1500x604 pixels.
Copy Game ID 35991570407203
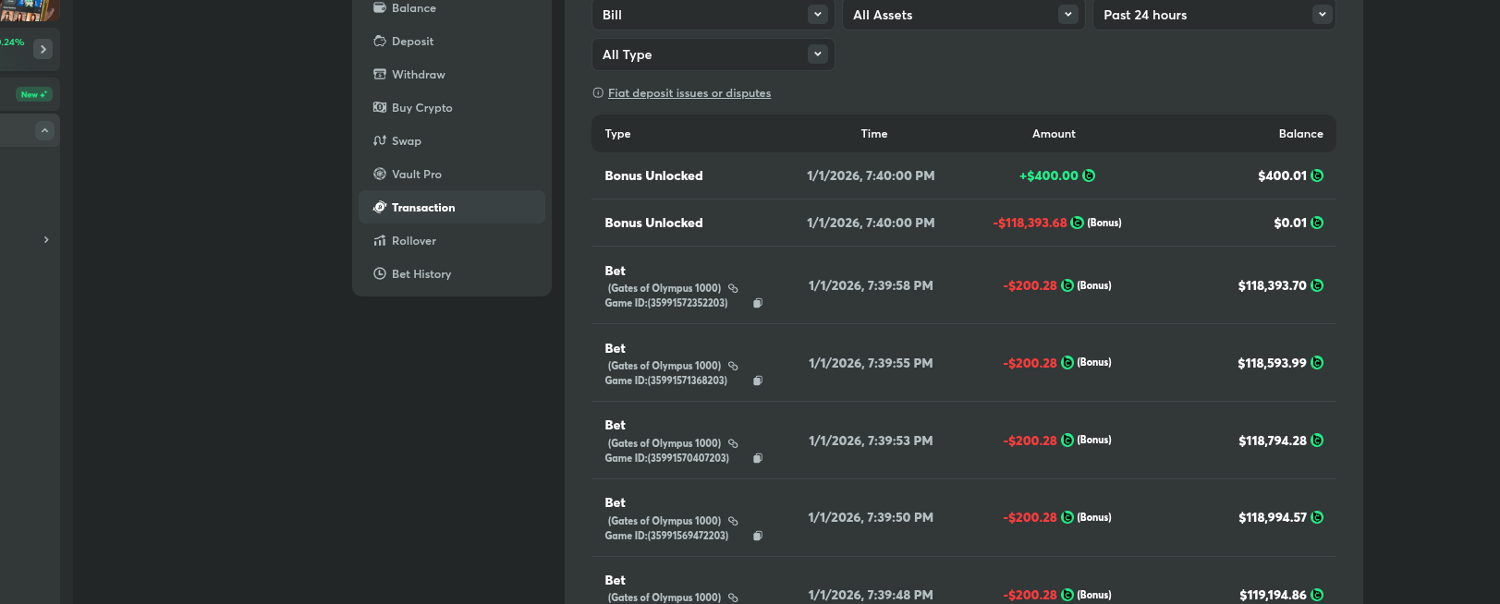click(758, 458)
